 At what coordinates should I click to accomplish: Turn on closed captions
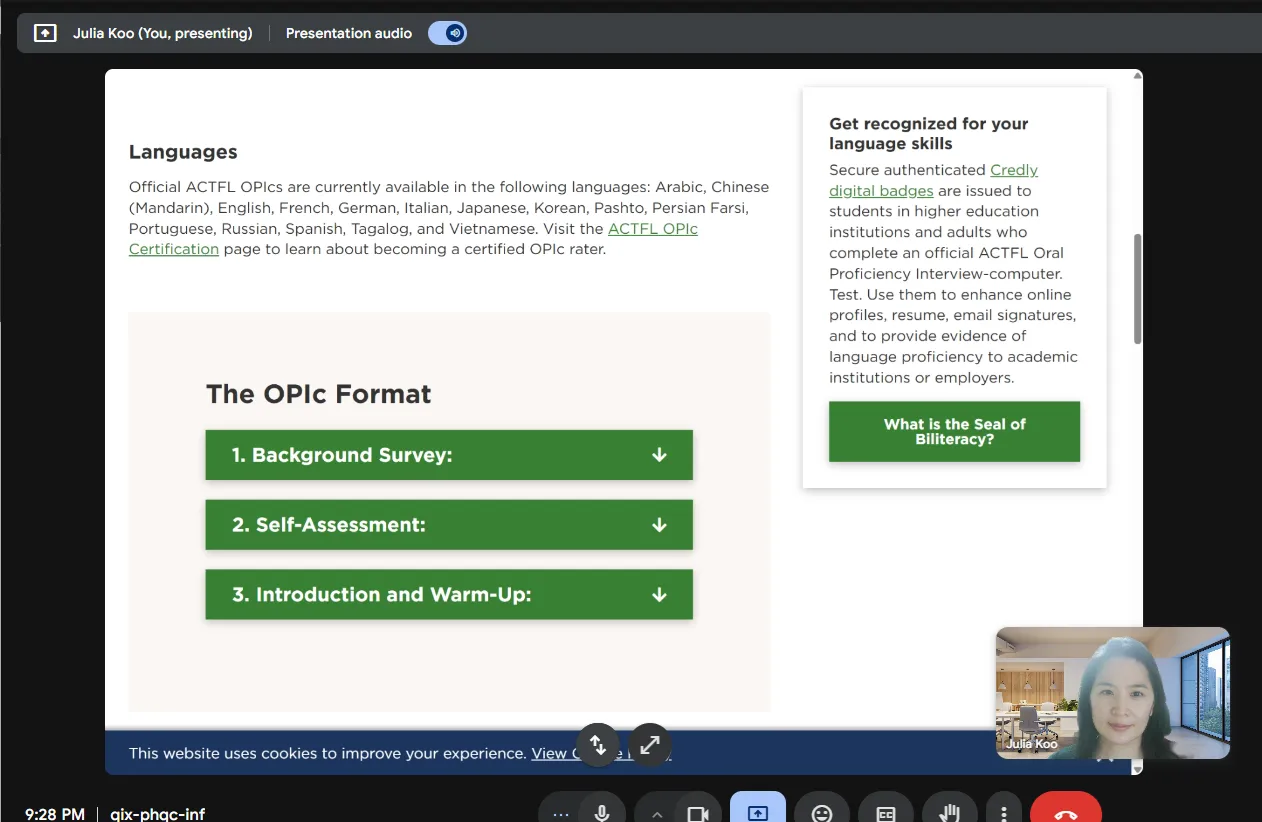point(886,812)
